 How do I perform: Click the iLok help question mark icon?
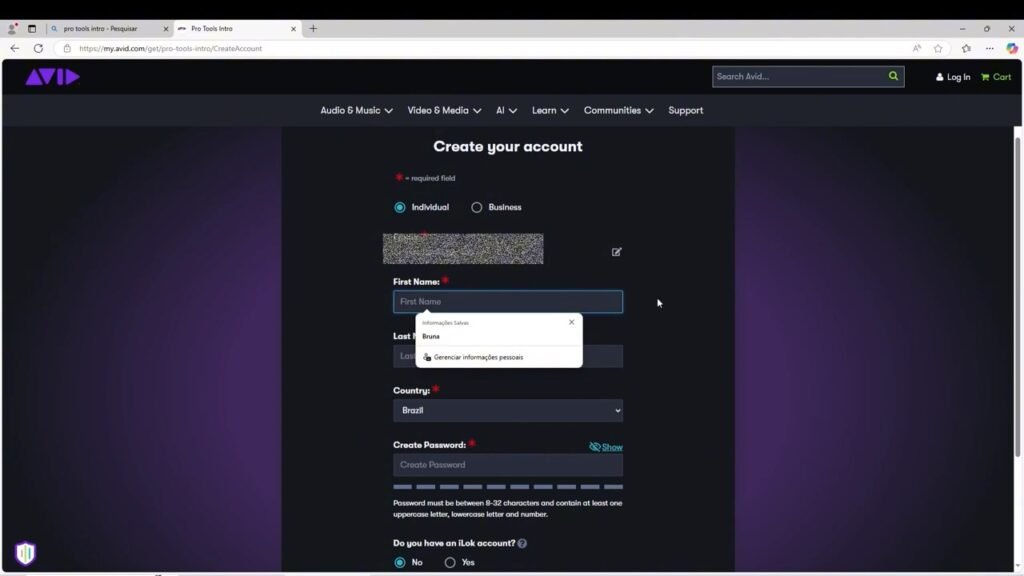click(522, 543)
